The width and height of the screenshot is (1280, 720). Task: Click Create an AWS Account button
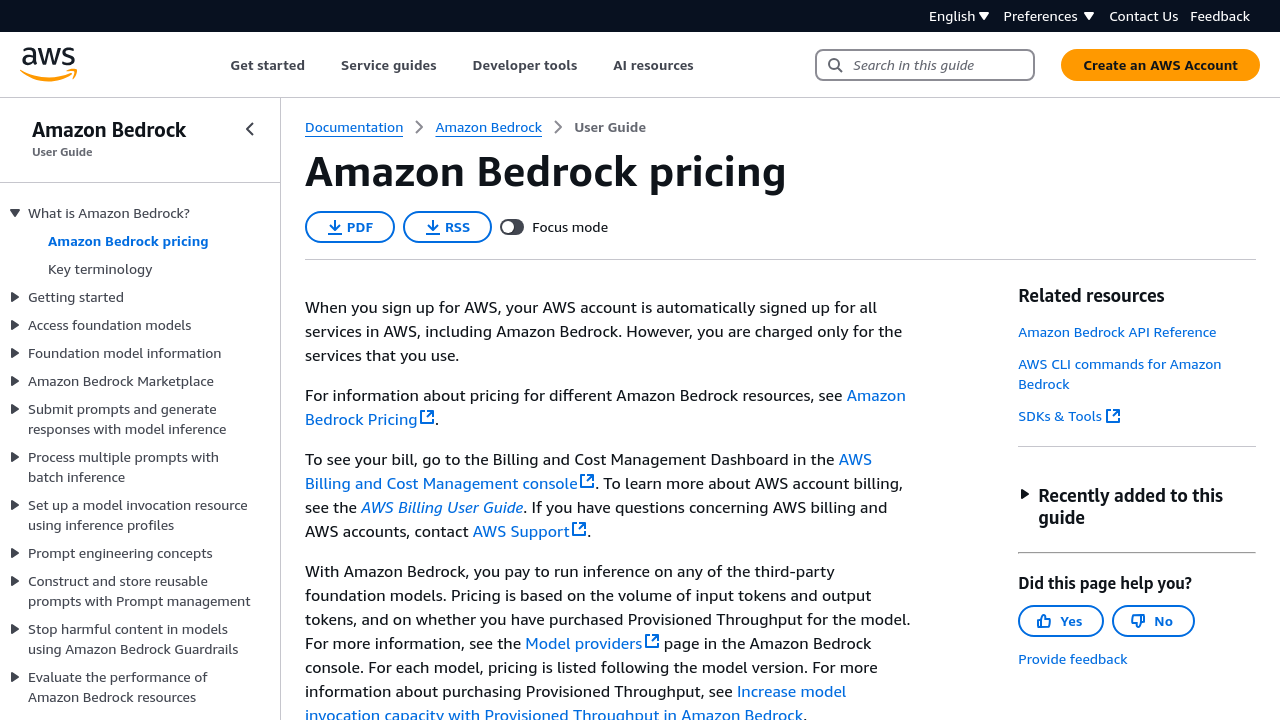tap(1160, 65)
